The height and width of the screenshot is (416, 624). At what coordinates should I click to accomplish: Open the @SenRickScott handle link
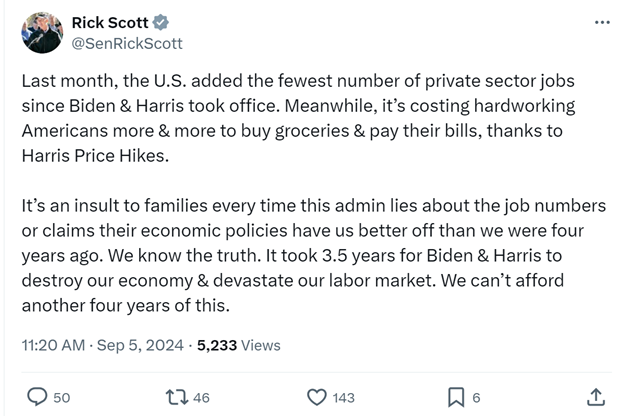(x=127, y=43)
